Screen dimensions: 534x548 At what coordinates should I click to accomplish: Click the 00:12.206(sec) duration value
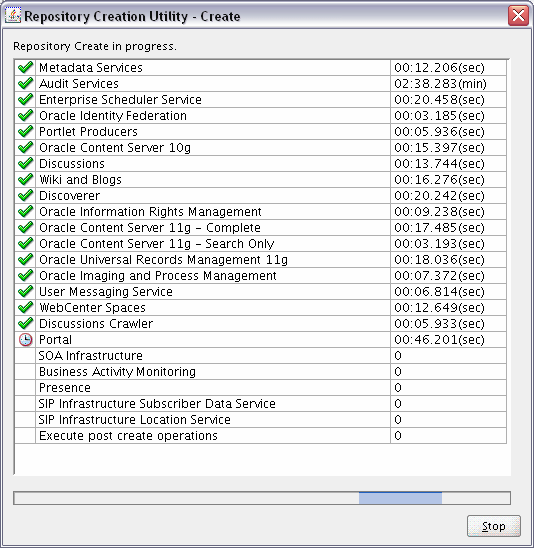coord(439,67)
